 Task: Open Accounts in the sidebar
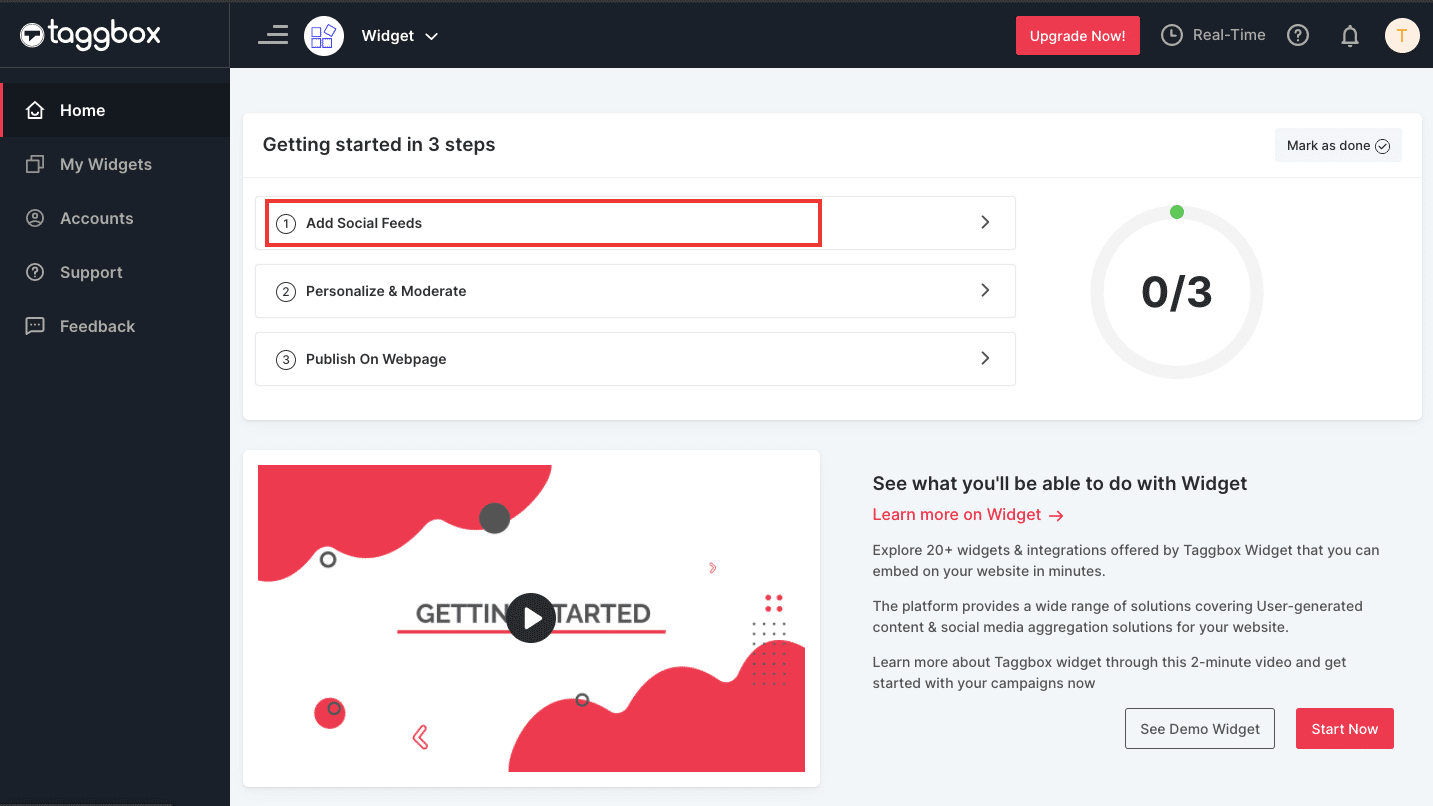click(x=96, y=218)
